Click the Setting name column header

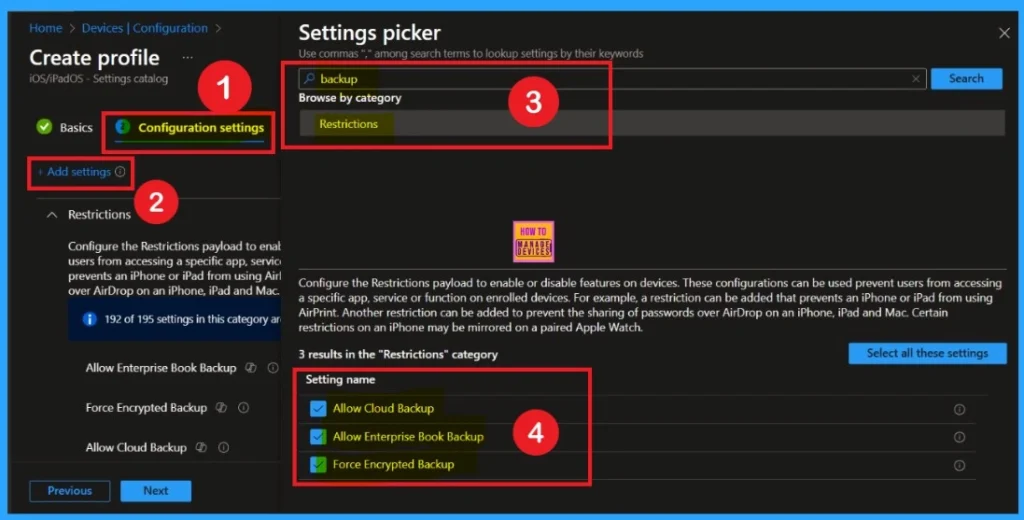pos(340,380)
